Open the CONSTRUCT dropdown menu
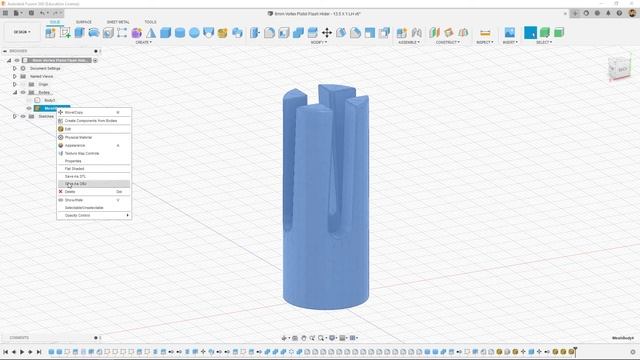 [447, 42]
